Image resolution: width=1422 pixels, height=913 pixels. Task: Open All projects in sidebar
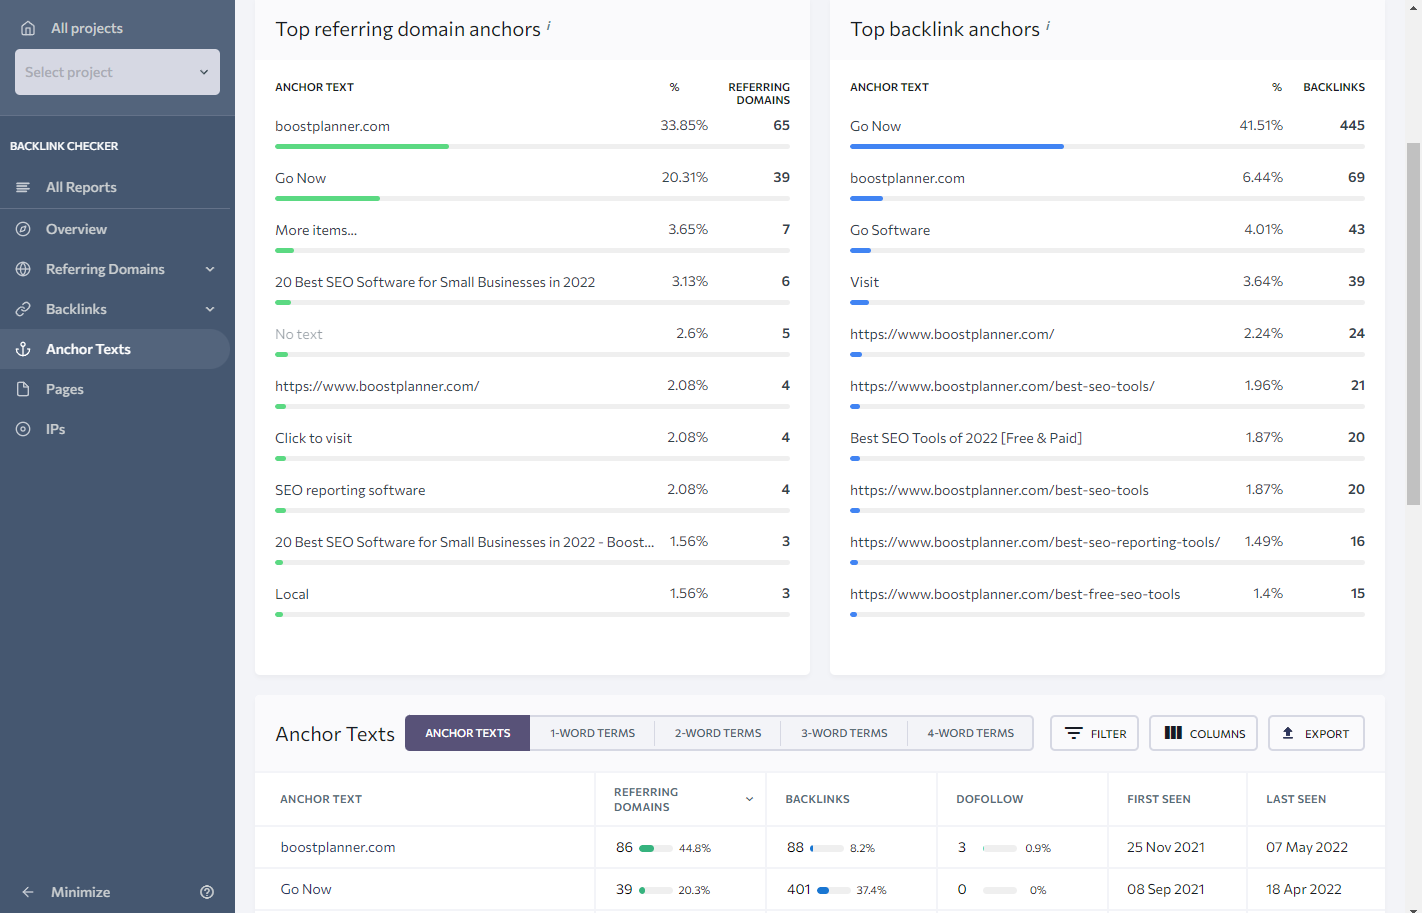(x=86, y=28)
